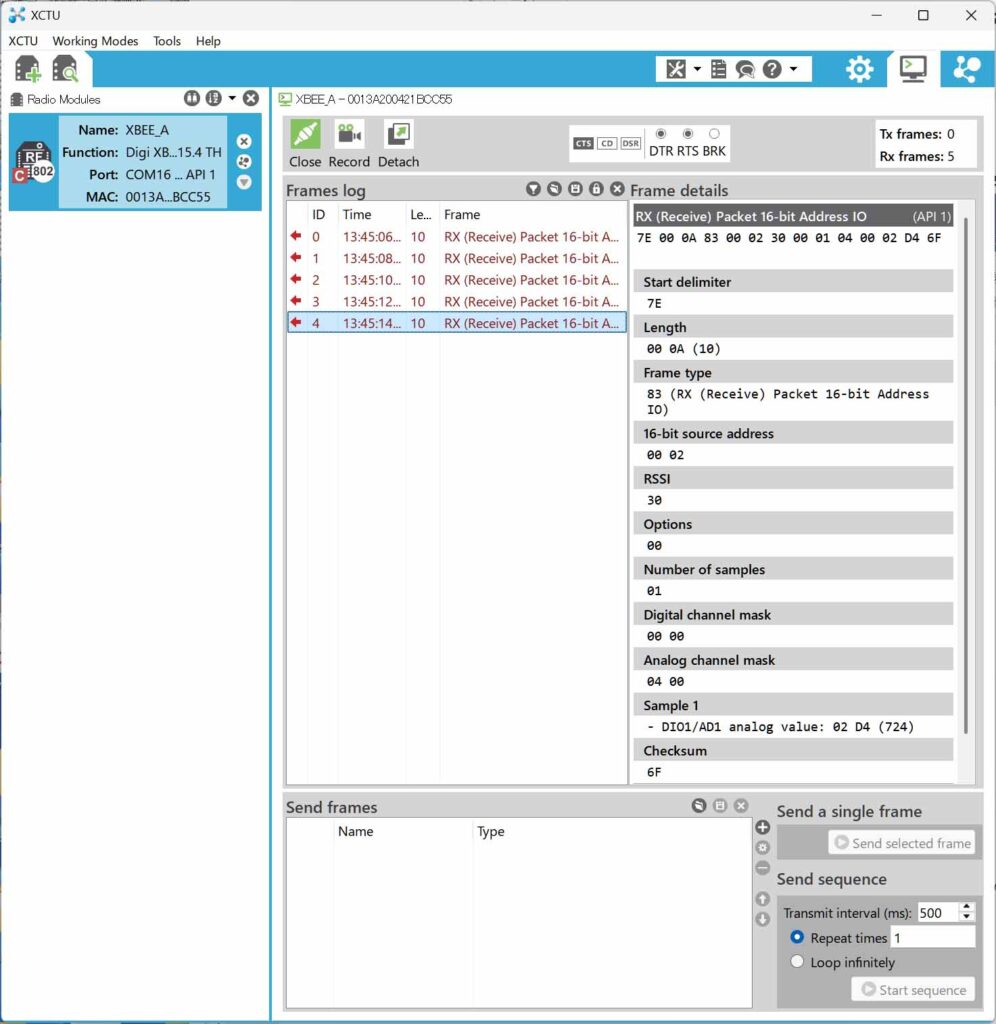996x1024 pixels.
Task: Click the edit frame gear icon
Action: [x=762, y=848]
